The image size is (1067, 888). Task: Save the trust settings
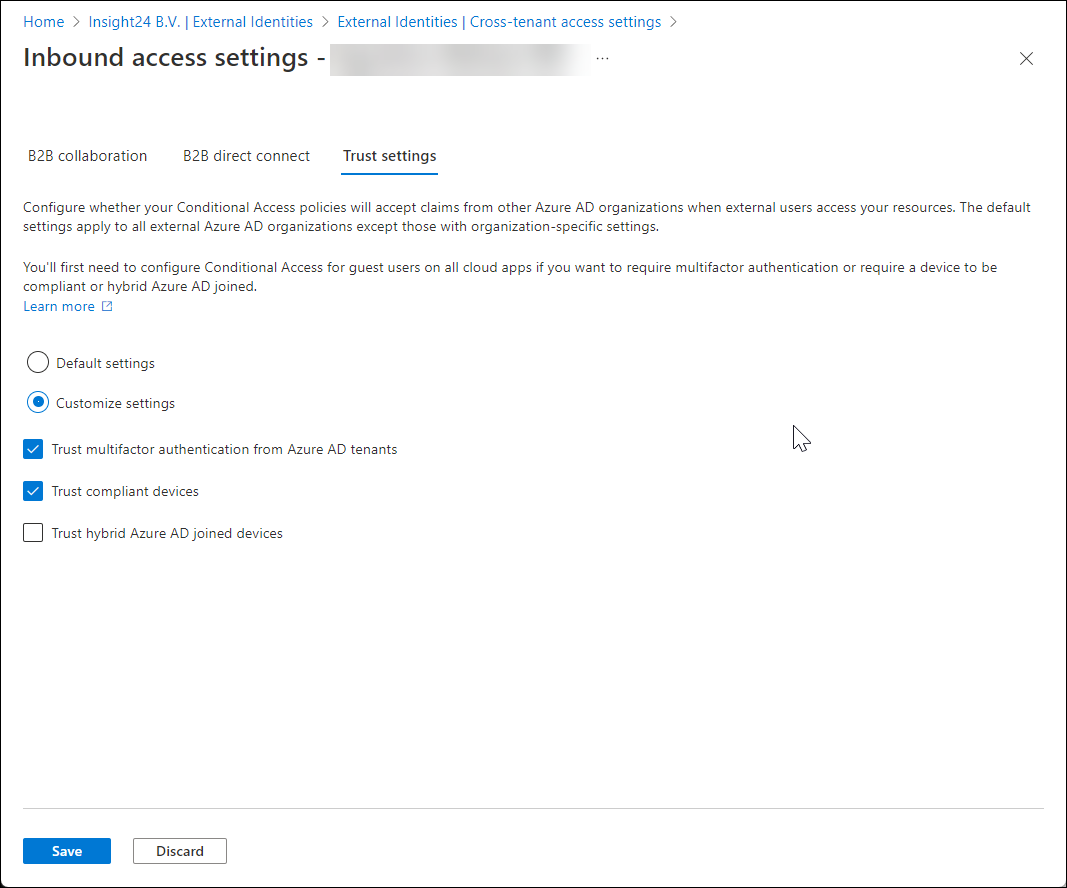pos(67,851)
